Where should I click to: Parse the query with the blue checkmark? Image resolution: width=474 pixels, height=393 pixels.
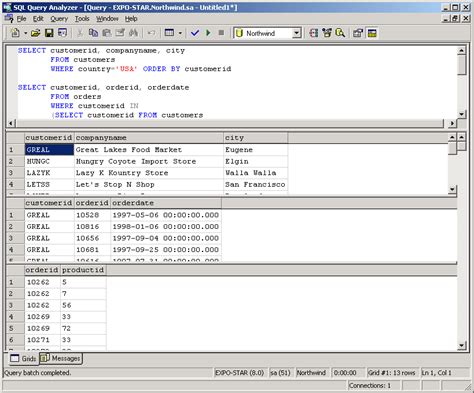(x=195, y=33)
